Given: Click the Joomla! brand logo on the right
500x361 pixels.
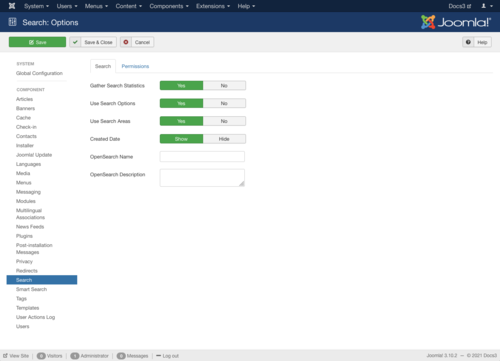Looking at the screenshot, I should pyautogui.click(x=456, y=22).
